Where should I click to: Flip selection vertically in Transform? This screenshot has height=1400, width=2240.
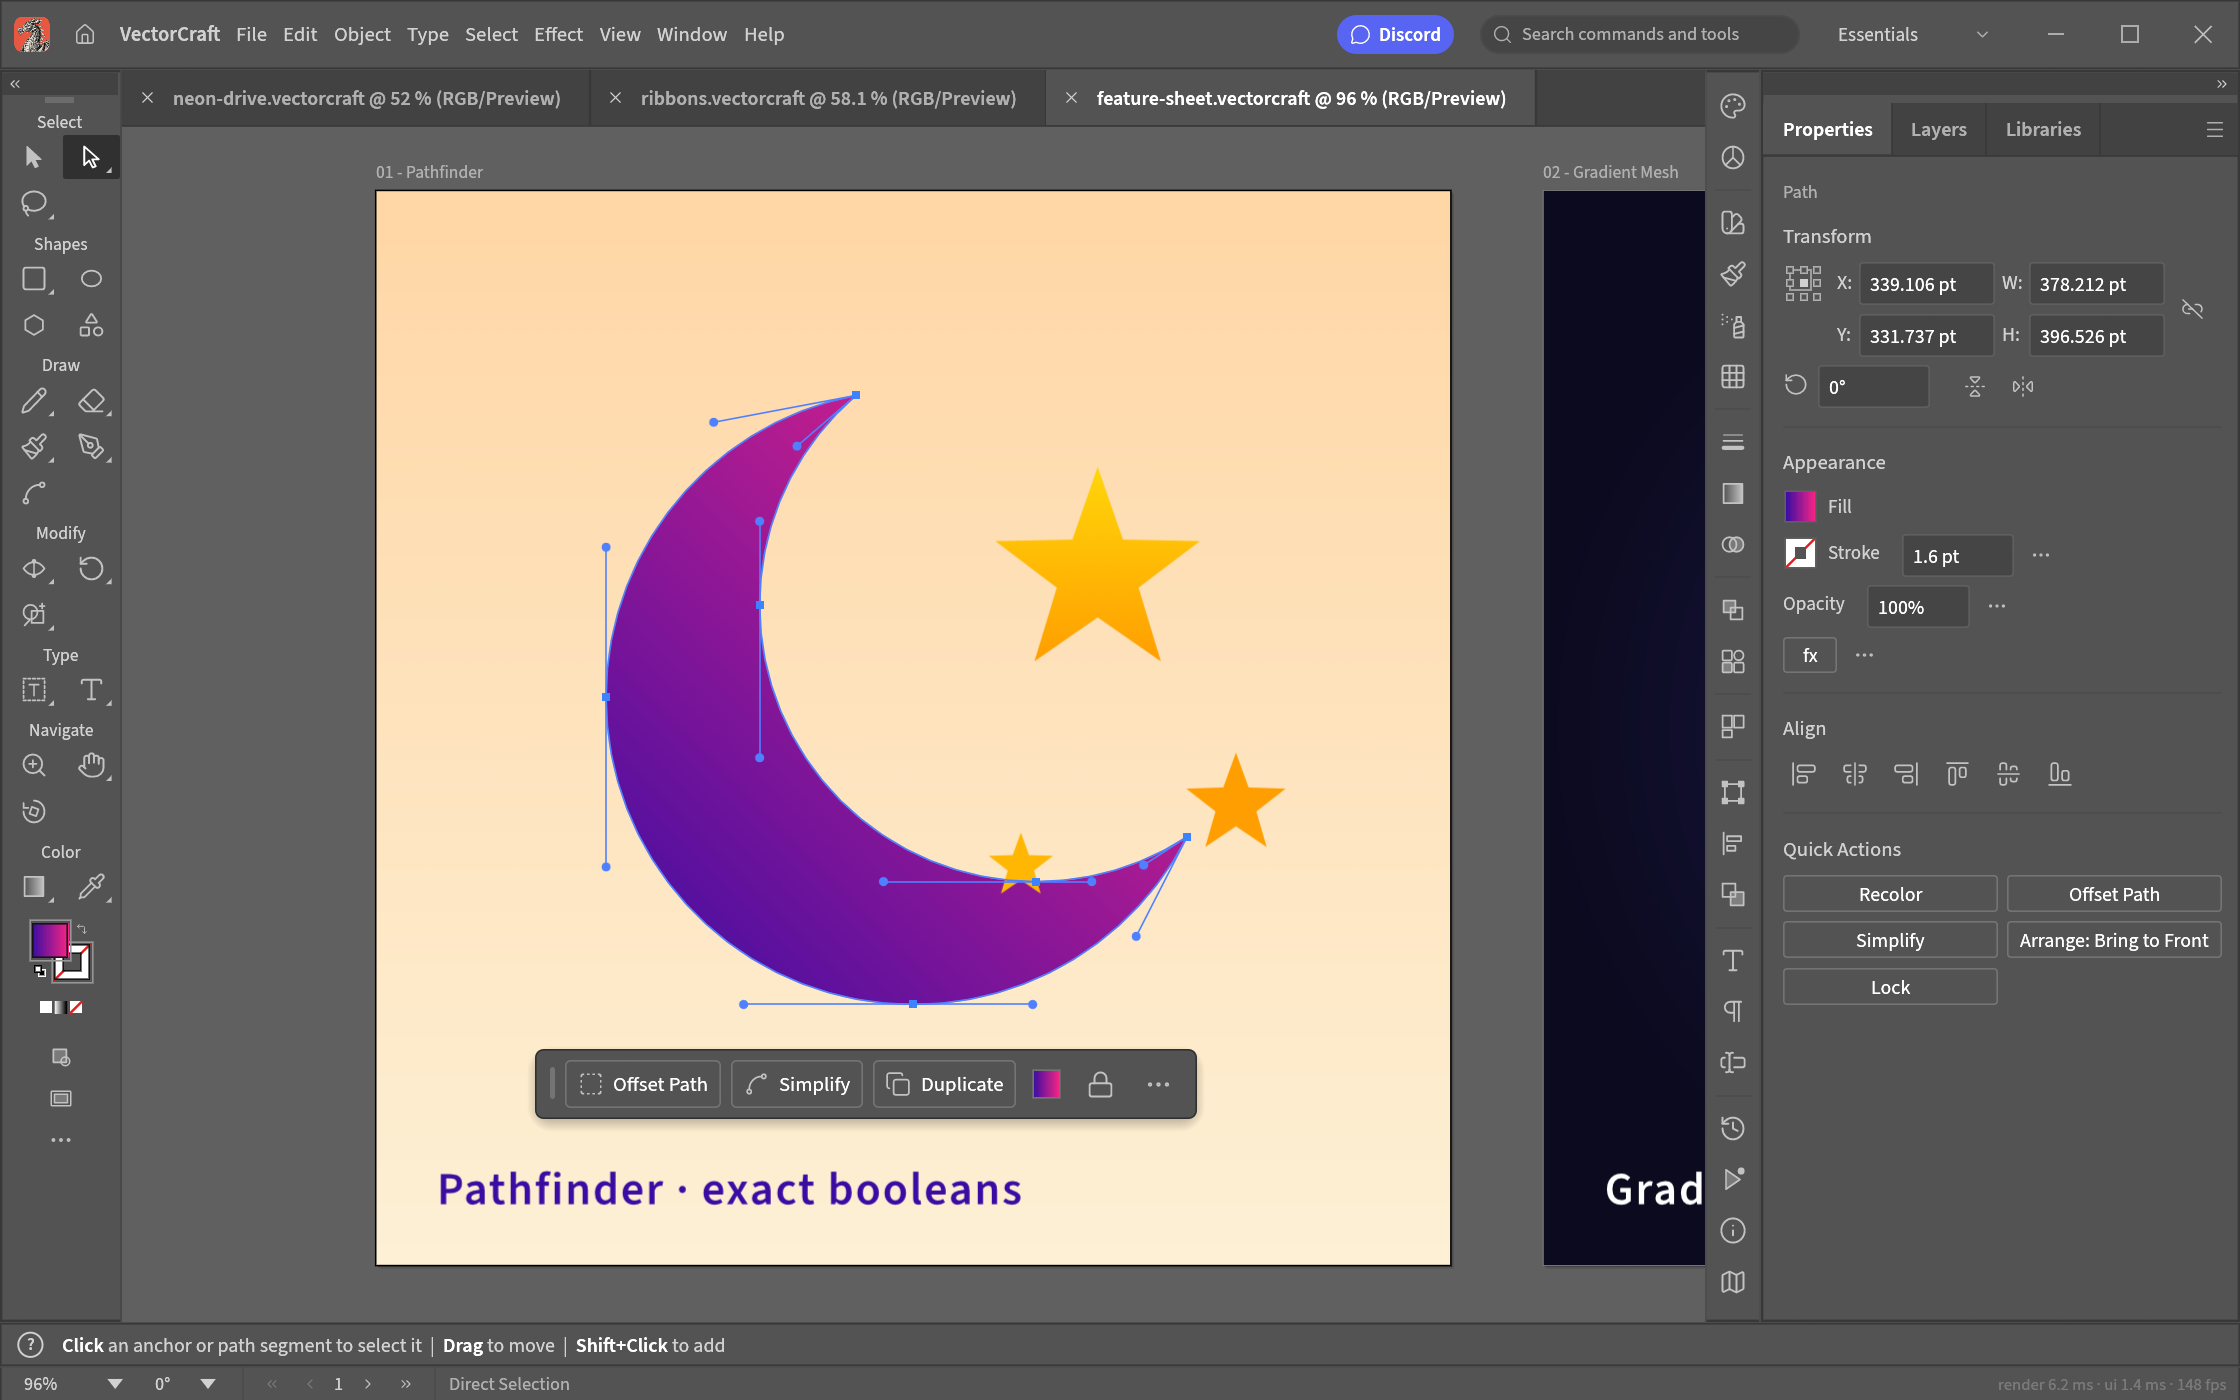pos(1975,386)
